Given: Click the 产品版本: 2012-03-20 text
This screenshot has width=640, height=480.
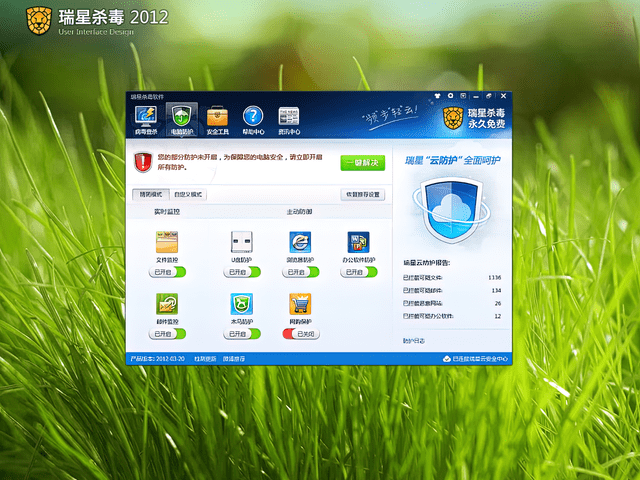Looking at the screenshot, I should click(158, 359).
